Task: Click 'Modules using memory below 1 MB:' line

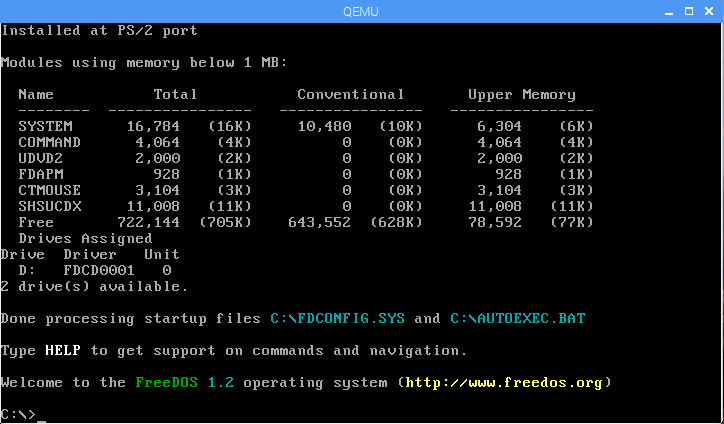Action: tap(144, 63)
